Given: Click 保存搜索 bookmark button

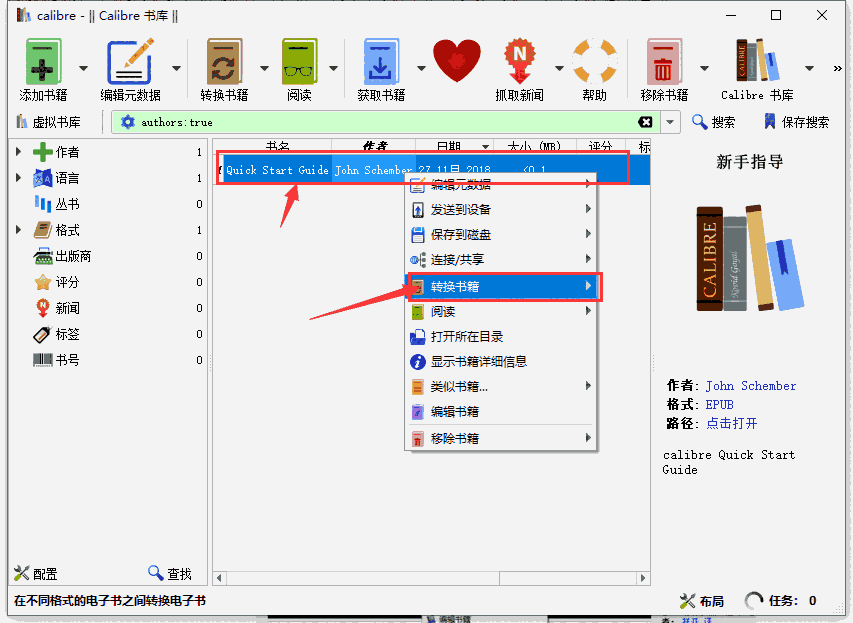Looking at the screenshot, I should tap(797, 122).
